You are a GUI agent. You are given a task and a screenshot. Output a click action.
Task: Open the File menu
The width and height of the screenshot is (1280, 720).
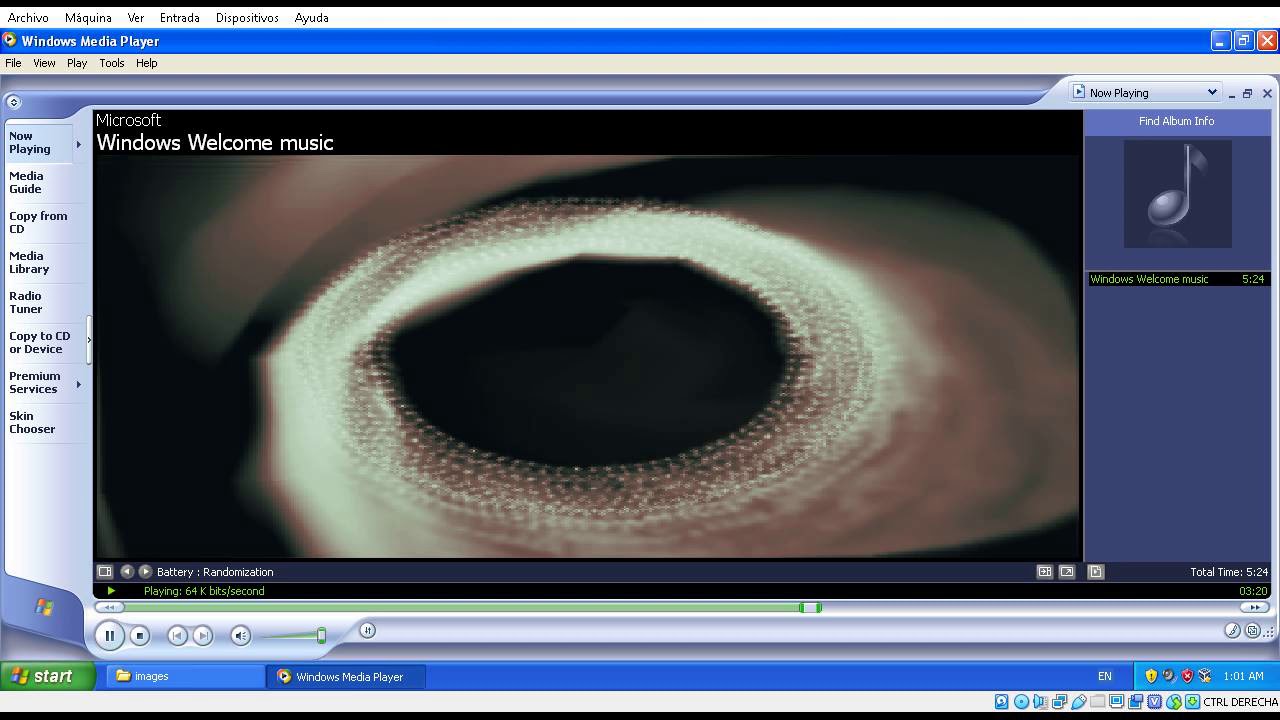tap(13, 63)
